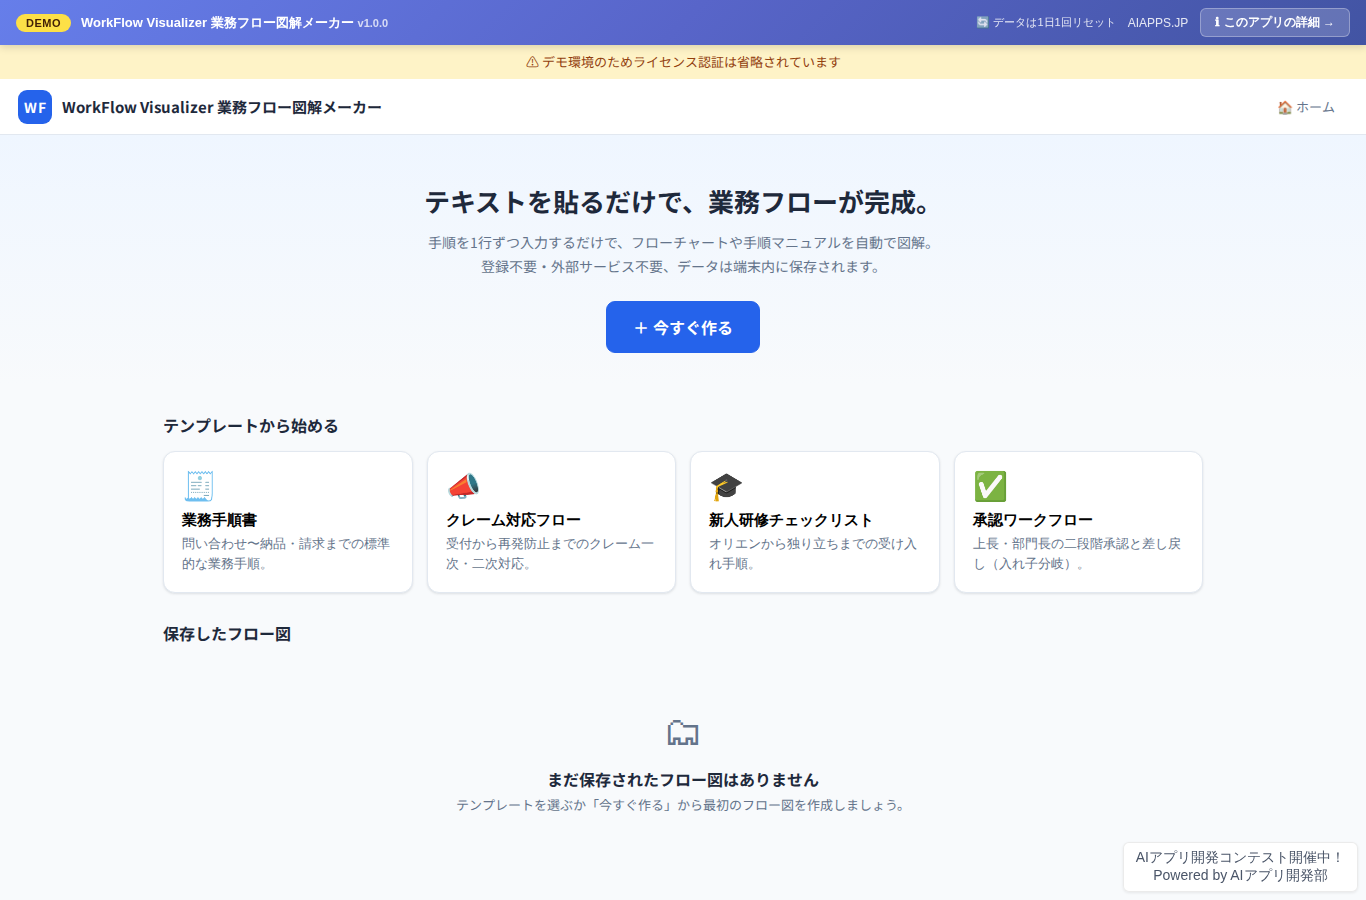The height and width of the screenshot is (900, 1366).
Task: Click the 新人研修チェックリスト description text
Action: (x=813, y=554)
